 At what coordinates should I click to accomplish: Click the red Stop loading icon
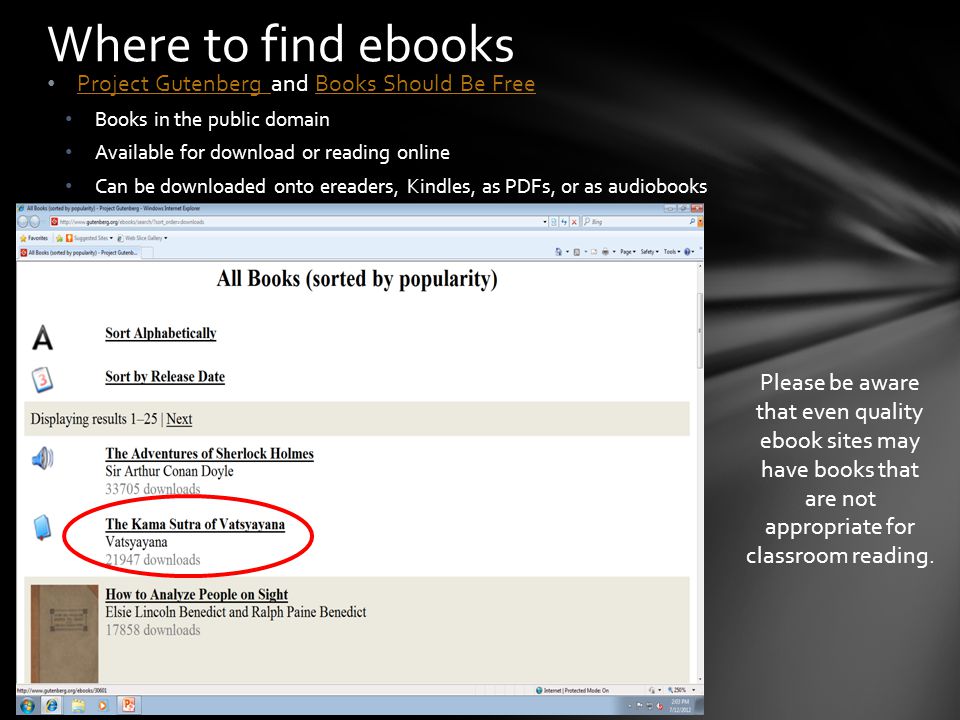[574, 222]
